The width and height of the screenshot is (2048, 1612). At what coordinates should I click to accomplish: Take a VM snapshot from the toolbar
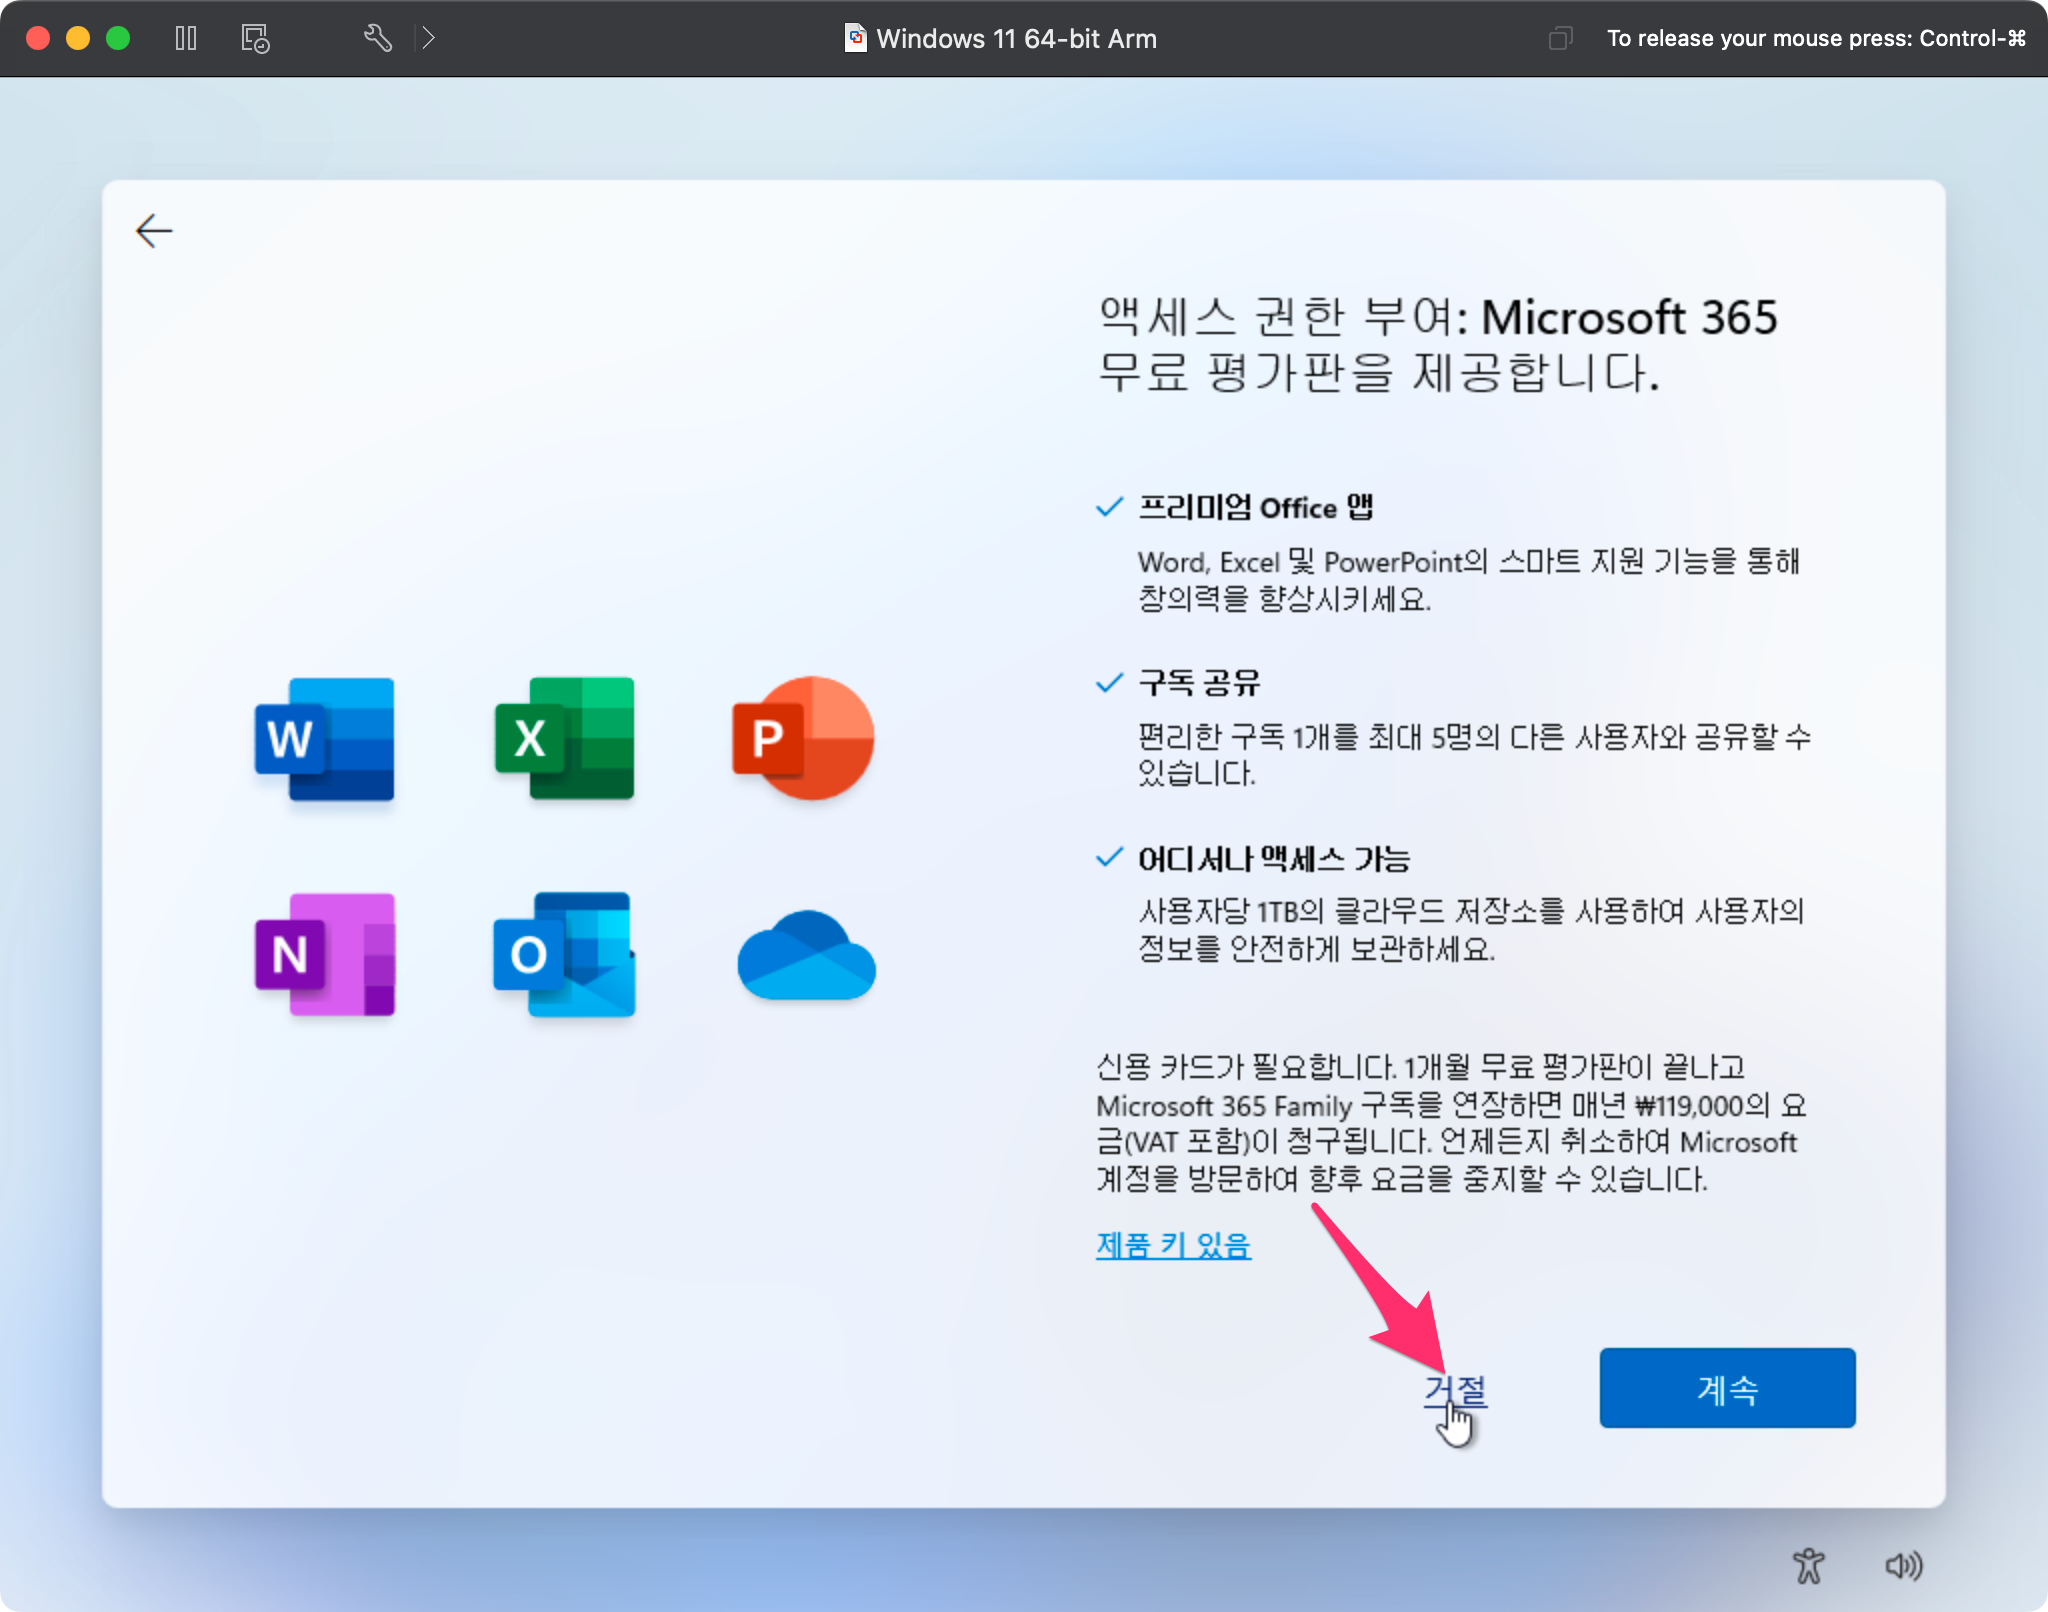click(255, 38)
